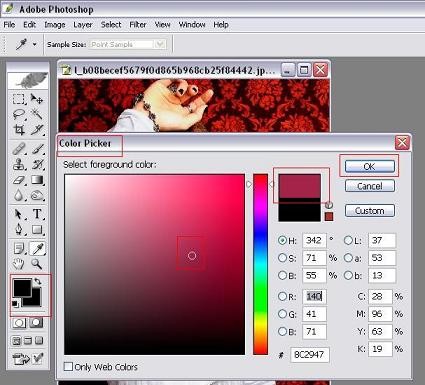This screenshot has width=425, height=385.
Task: Click the hex color field 8C2947
Action: coord(310,355)
